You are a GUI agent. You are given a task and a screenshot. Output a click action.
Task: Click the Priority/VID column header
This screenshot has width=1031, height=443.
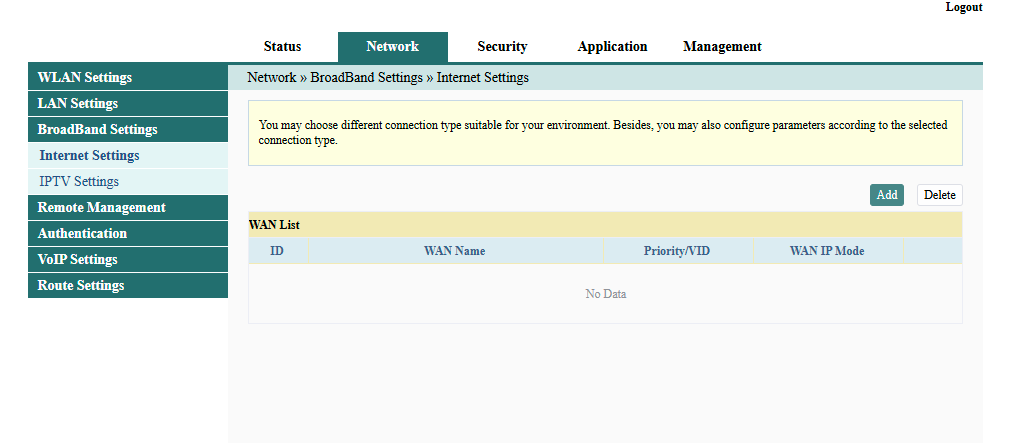tap(676, 251)
